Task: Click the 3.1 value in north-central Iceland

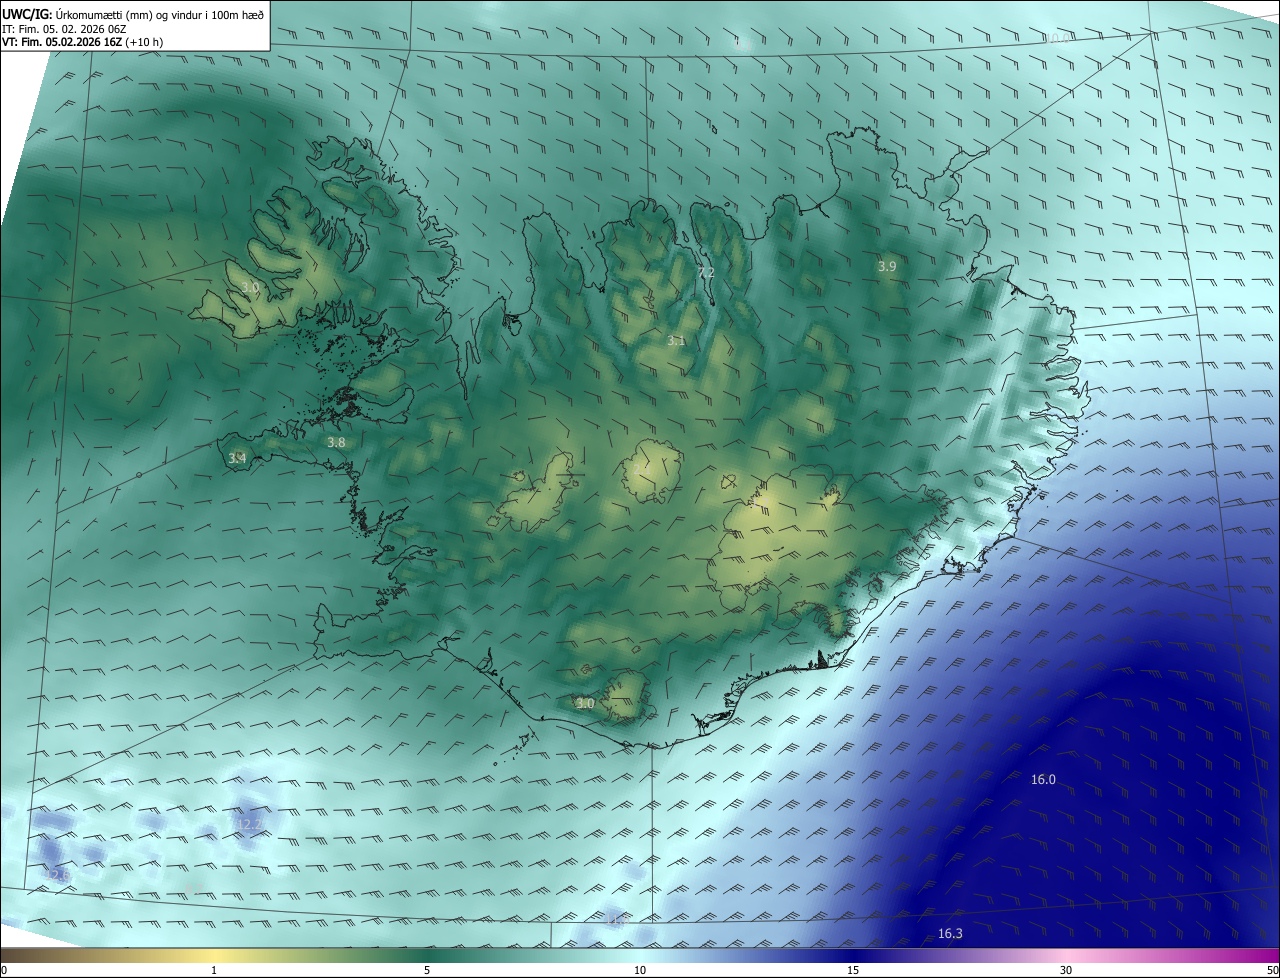Action: [676, 341]
